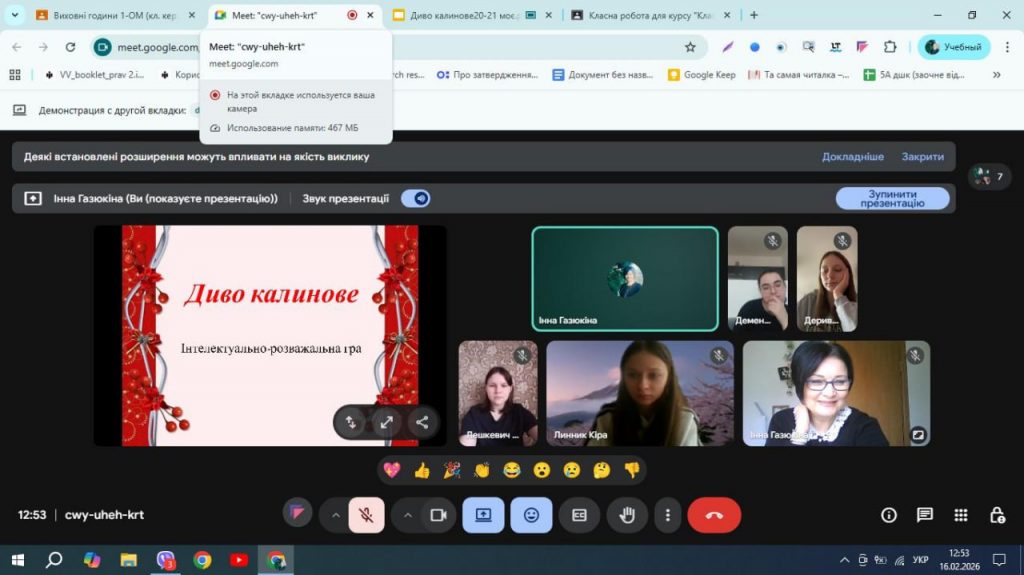This screenshot has width=1024, height=575.
Task: Select the Линник Кіра video tile
Action: 639,393
